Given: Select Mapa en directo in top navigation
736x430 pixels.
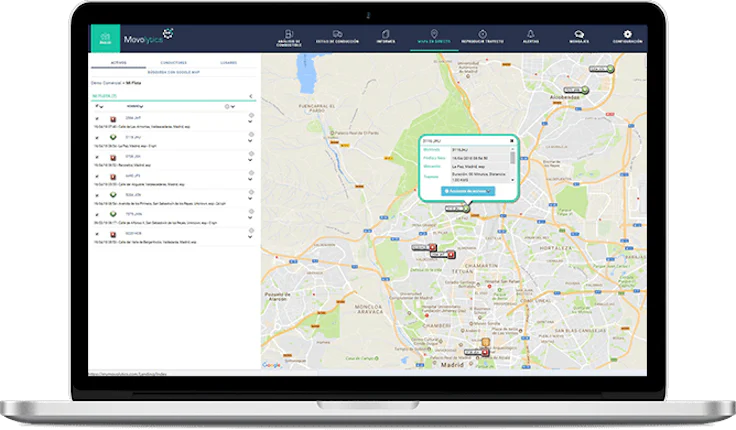Looking at the screenshot, I should (x=434, y=37).
